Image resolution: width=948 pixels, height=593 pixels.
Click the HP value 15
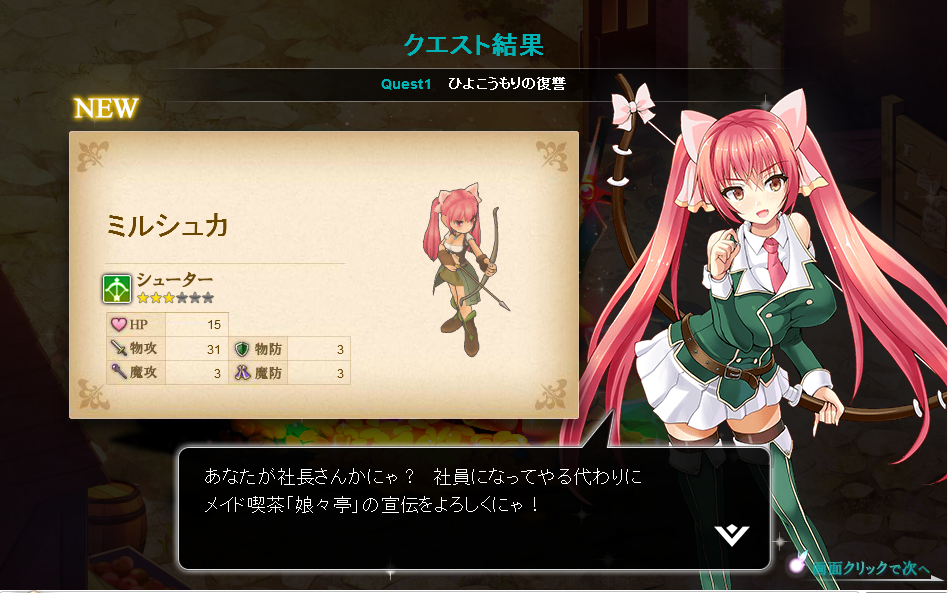[214, 325]
